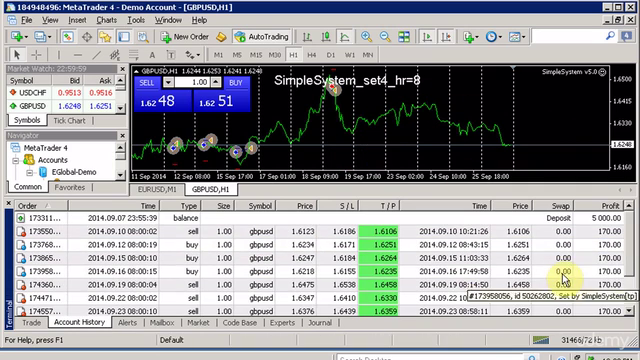Switch to Navigator Favorites tab
640x360 pixels.
click(x=70, y=187)
